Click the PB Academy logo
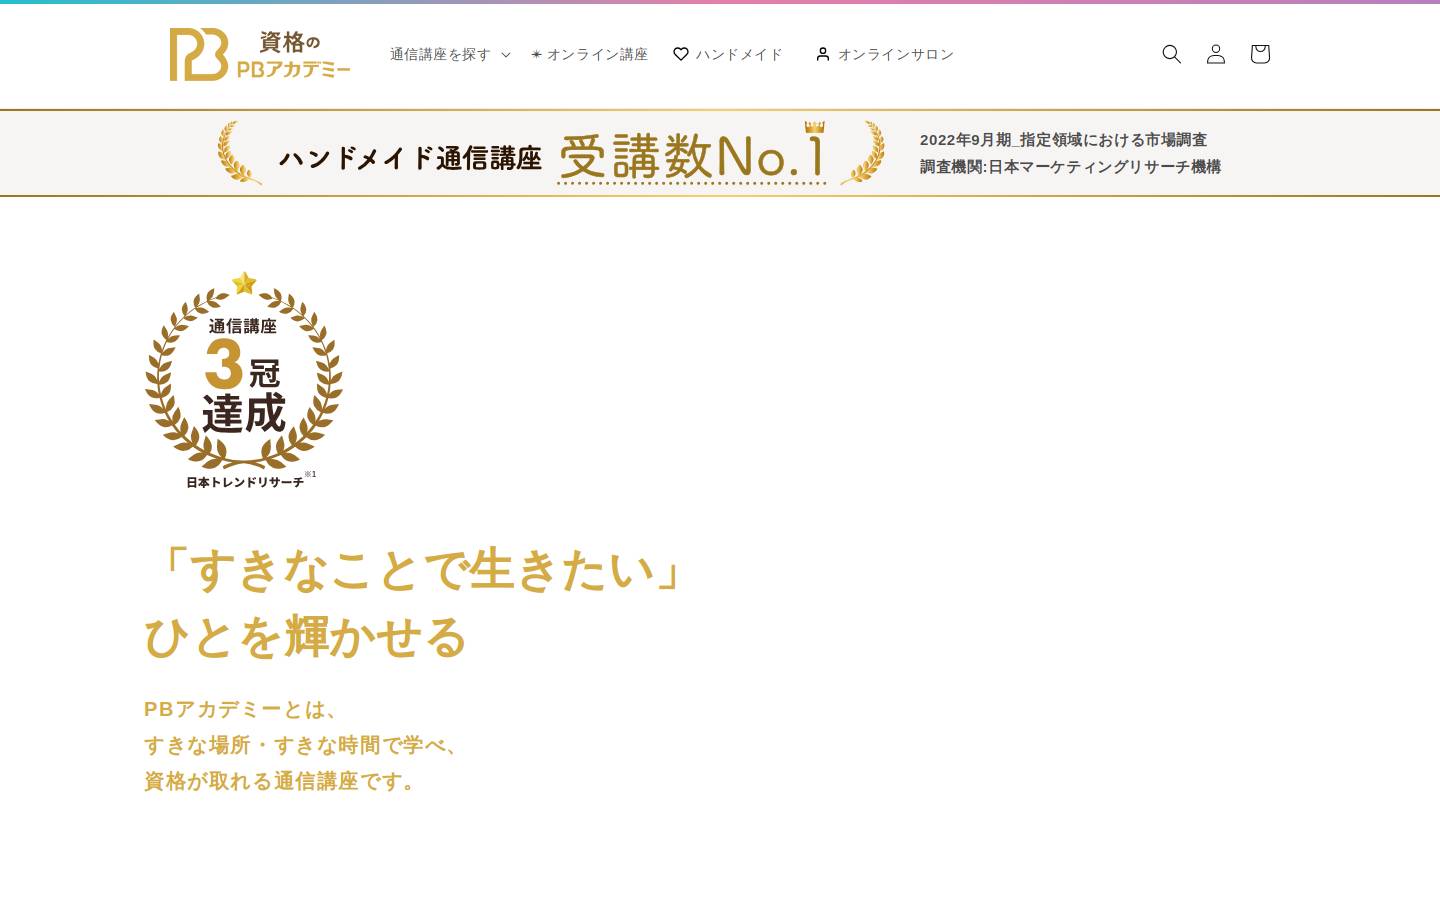This screenshot has height=900, width=1440. pyautogui.click(x=260, y=54)
